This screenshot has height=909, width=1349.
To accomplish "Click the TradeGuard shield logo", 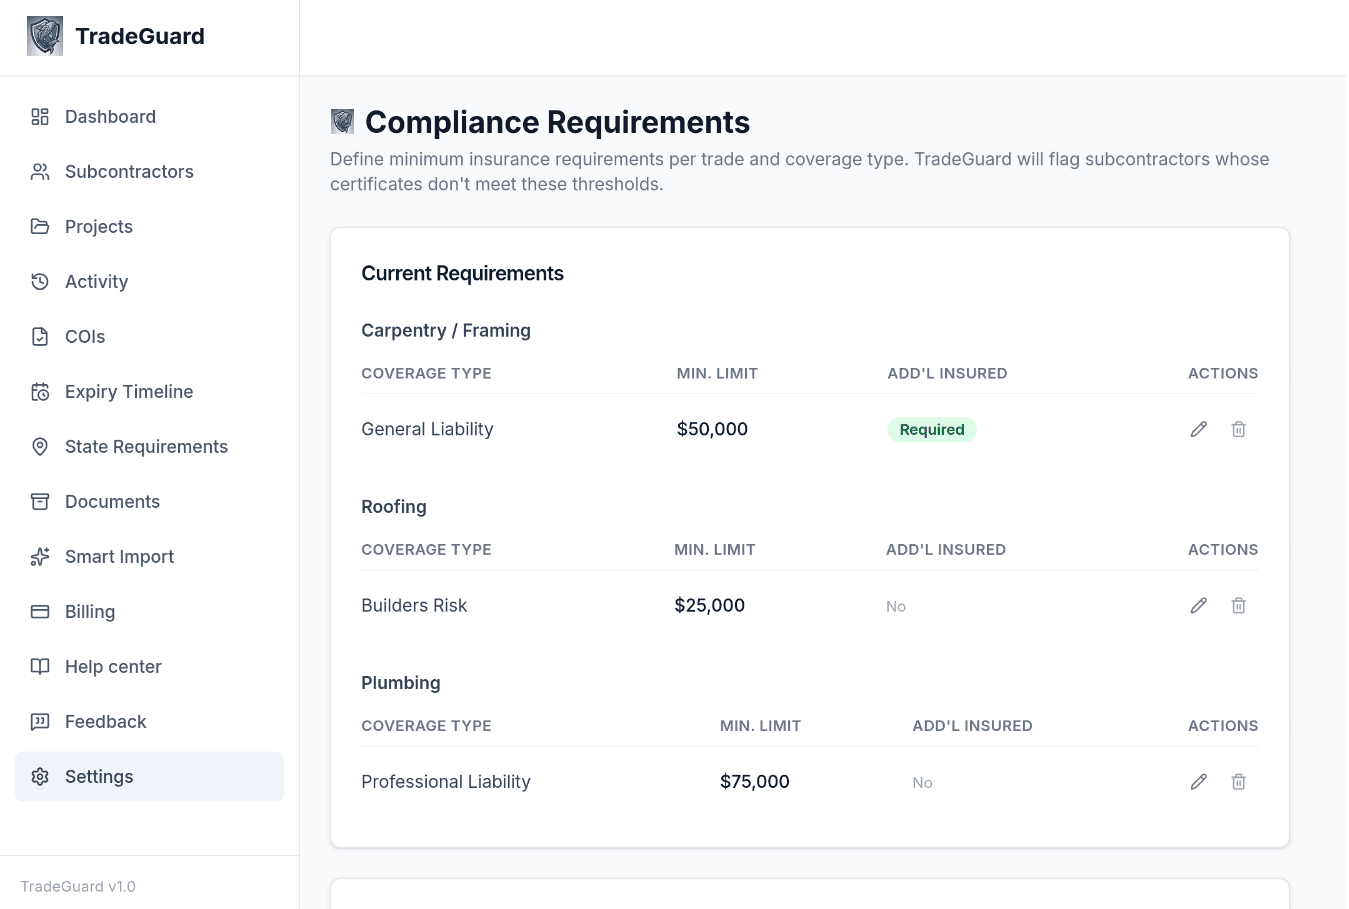I will pyautogui.click(x=45, y=36).
